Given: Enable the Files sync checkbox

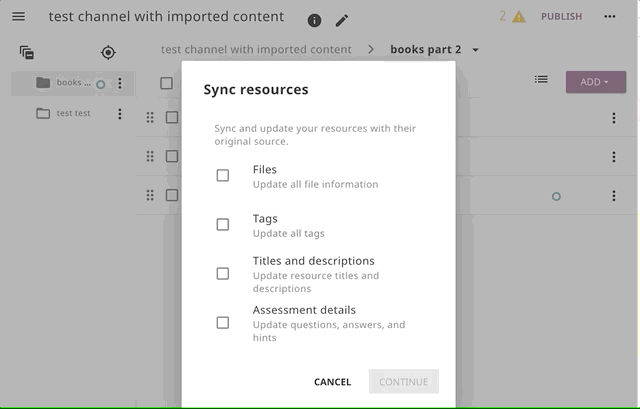Looking at the screenshot, I should [222, 176].
